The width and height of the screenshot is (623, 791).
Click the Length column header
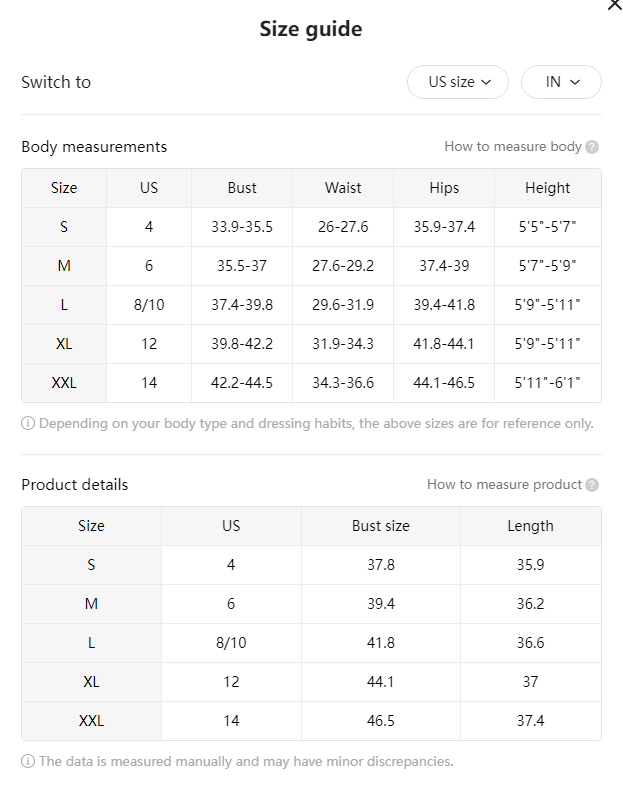tap(531, 526)
